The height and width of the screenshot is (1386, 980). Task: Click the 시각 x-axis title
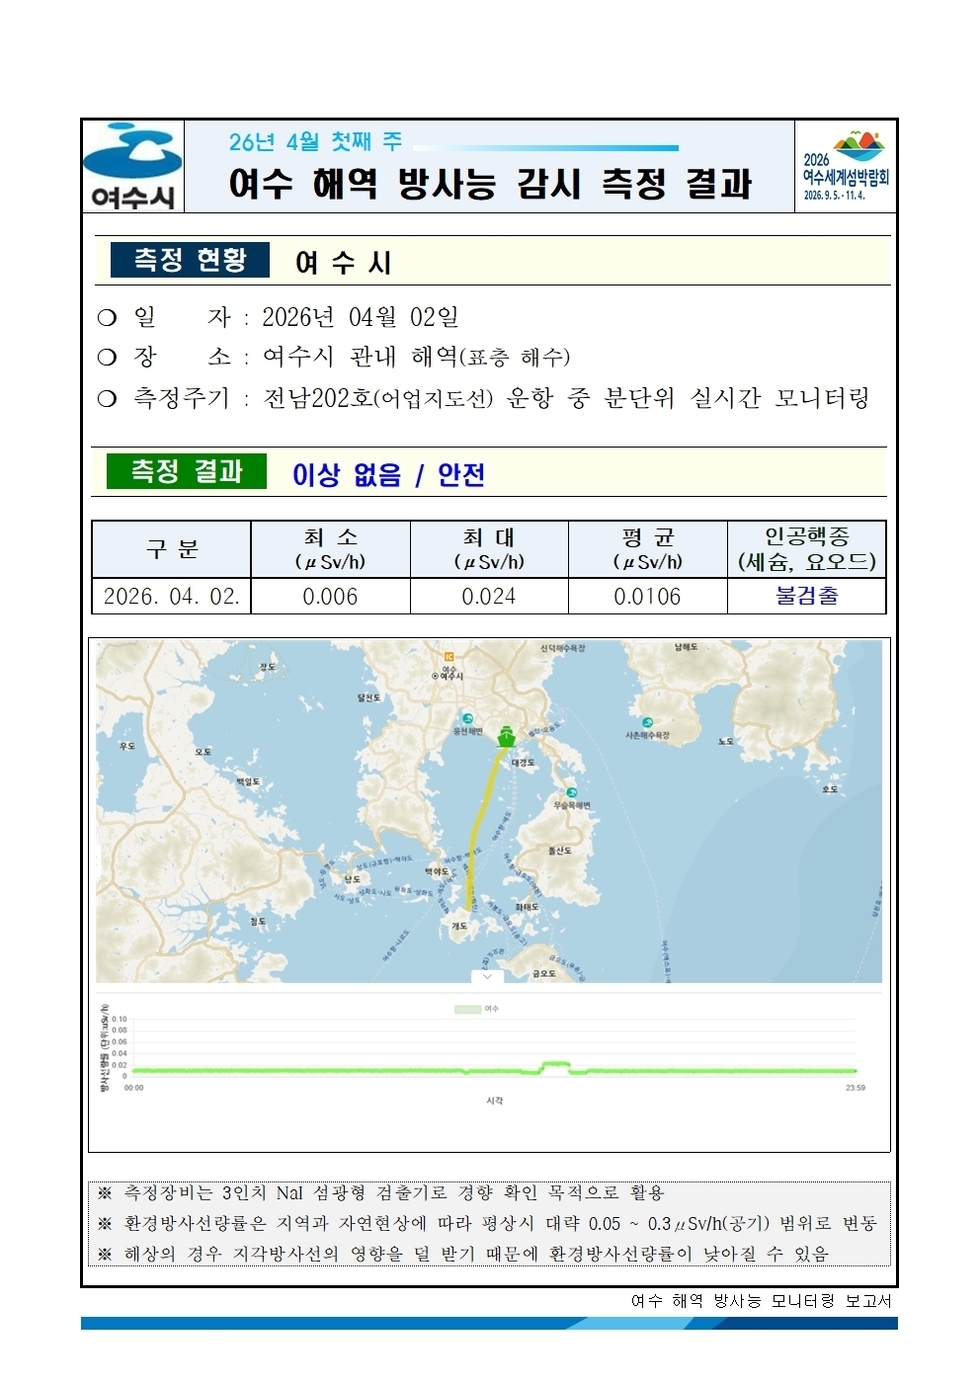(x=495, y=1100)
